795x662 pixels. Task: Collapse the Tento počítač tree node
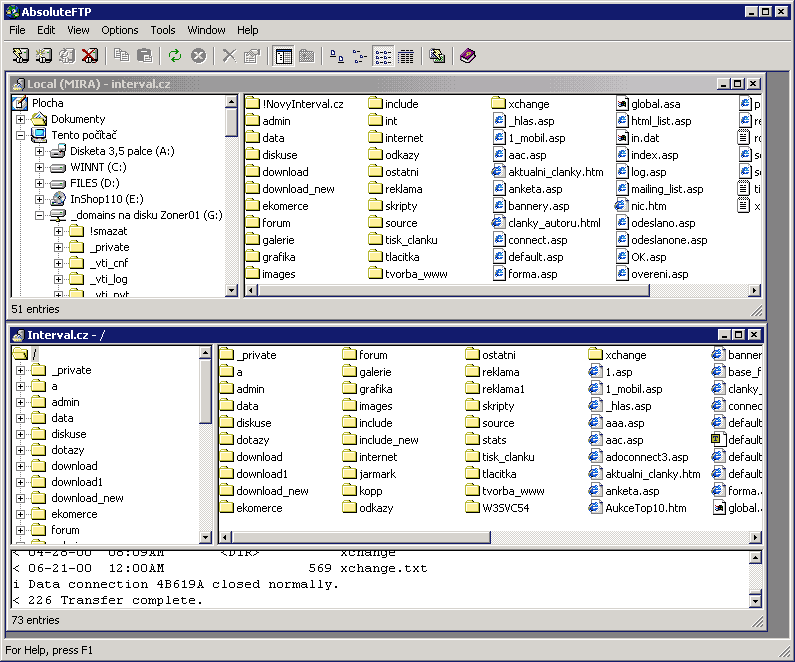(x=20, y=135)
